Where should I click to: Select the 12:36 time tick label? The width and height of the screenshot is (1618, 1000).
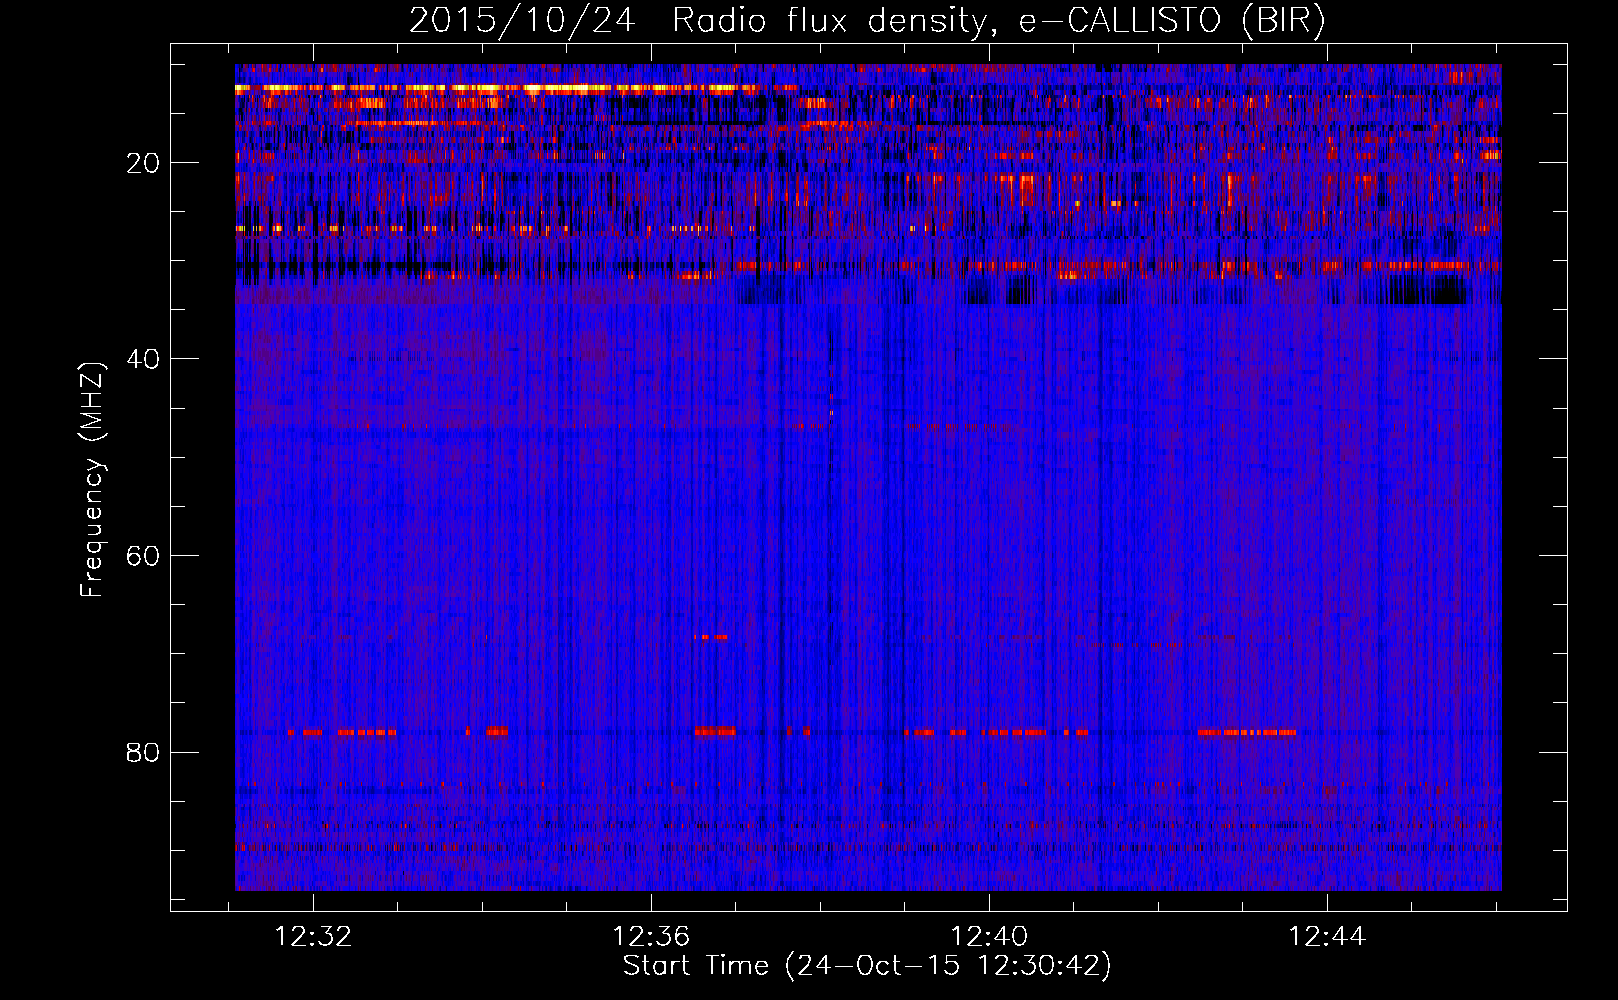651,937
